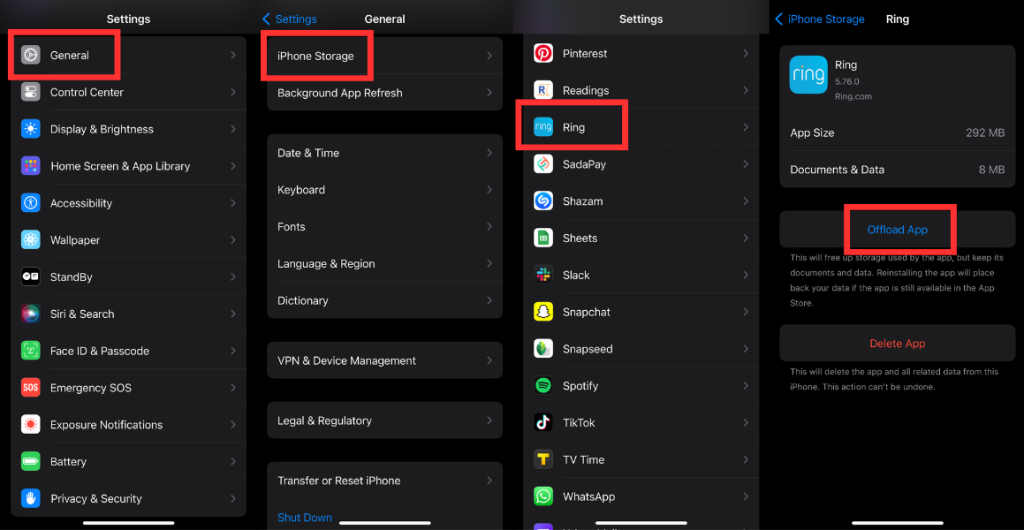Open Language & Region
The image size is (1024, 530).
tap(385, 264)
